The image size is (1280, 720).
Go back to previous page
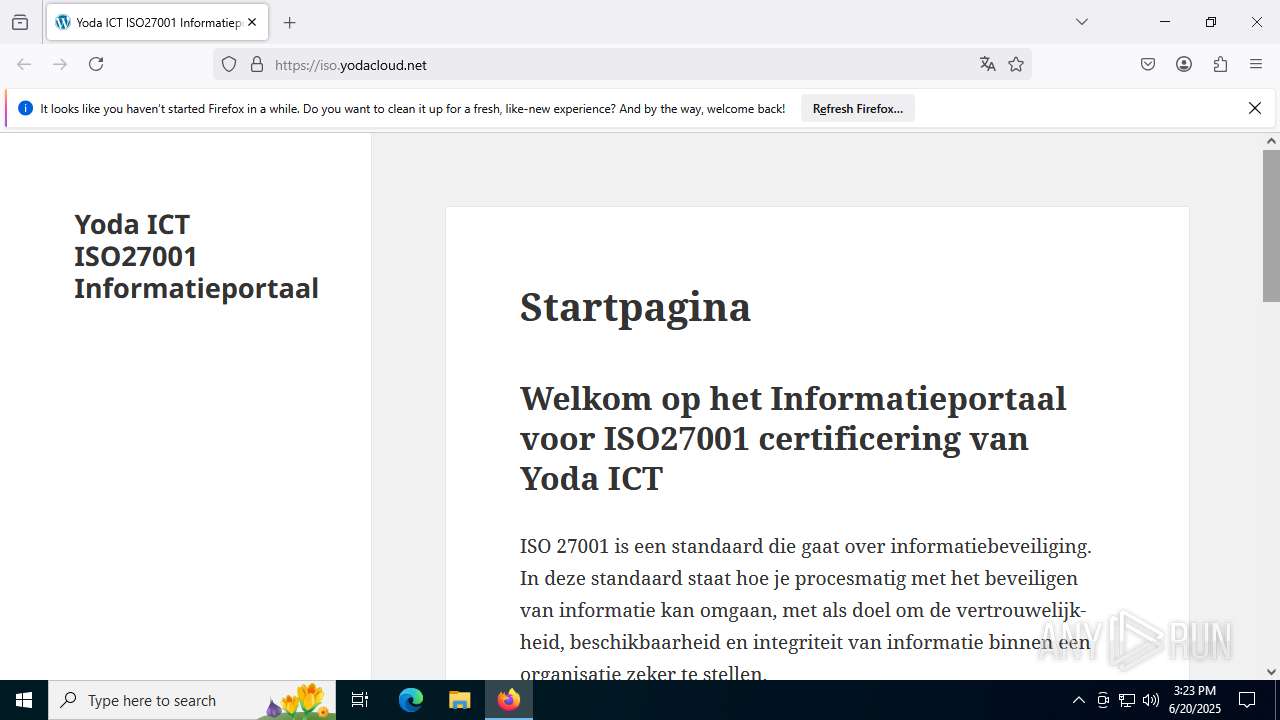pyautogui.click(x=24, y=64)
